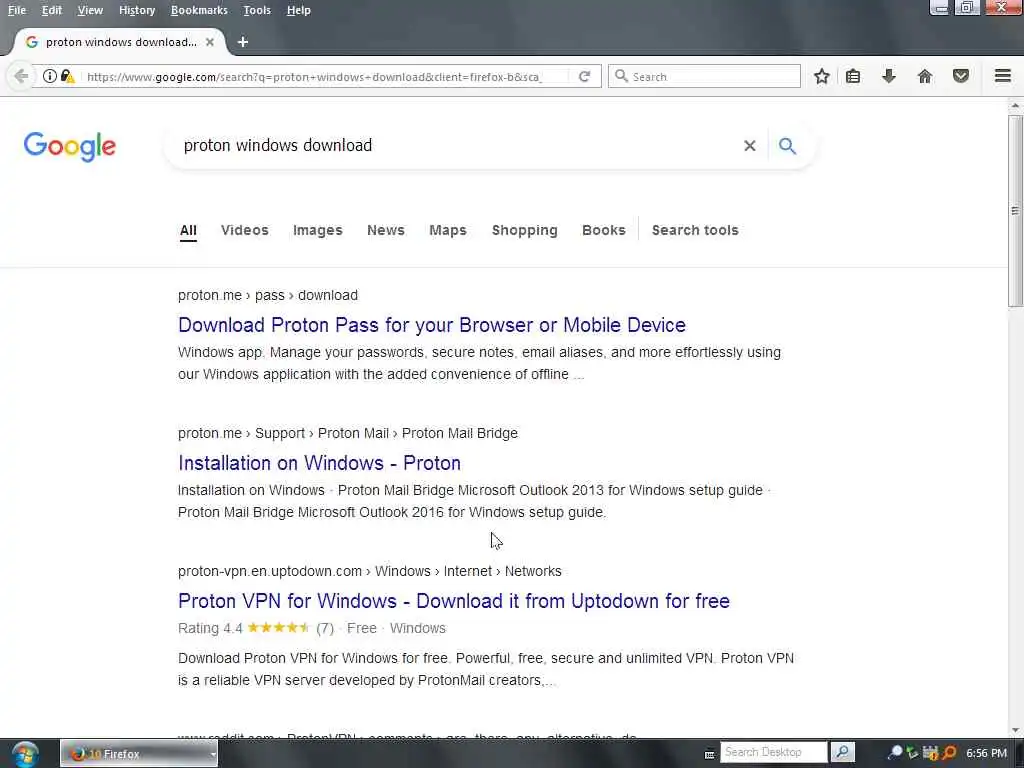Switch to Maps results tab
Viewport: 1024px width, 768px height.
(x=448, y=230)
